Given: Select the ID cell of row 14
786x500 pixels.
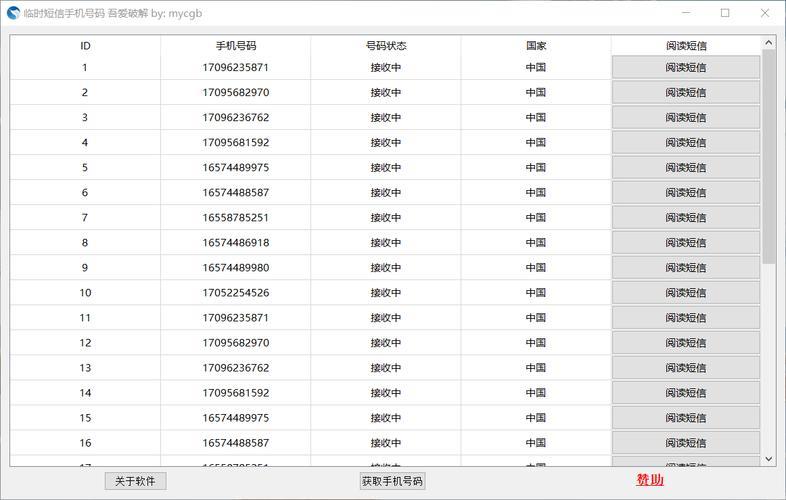Looking at the screenshot, I should (x=85, y=393).
